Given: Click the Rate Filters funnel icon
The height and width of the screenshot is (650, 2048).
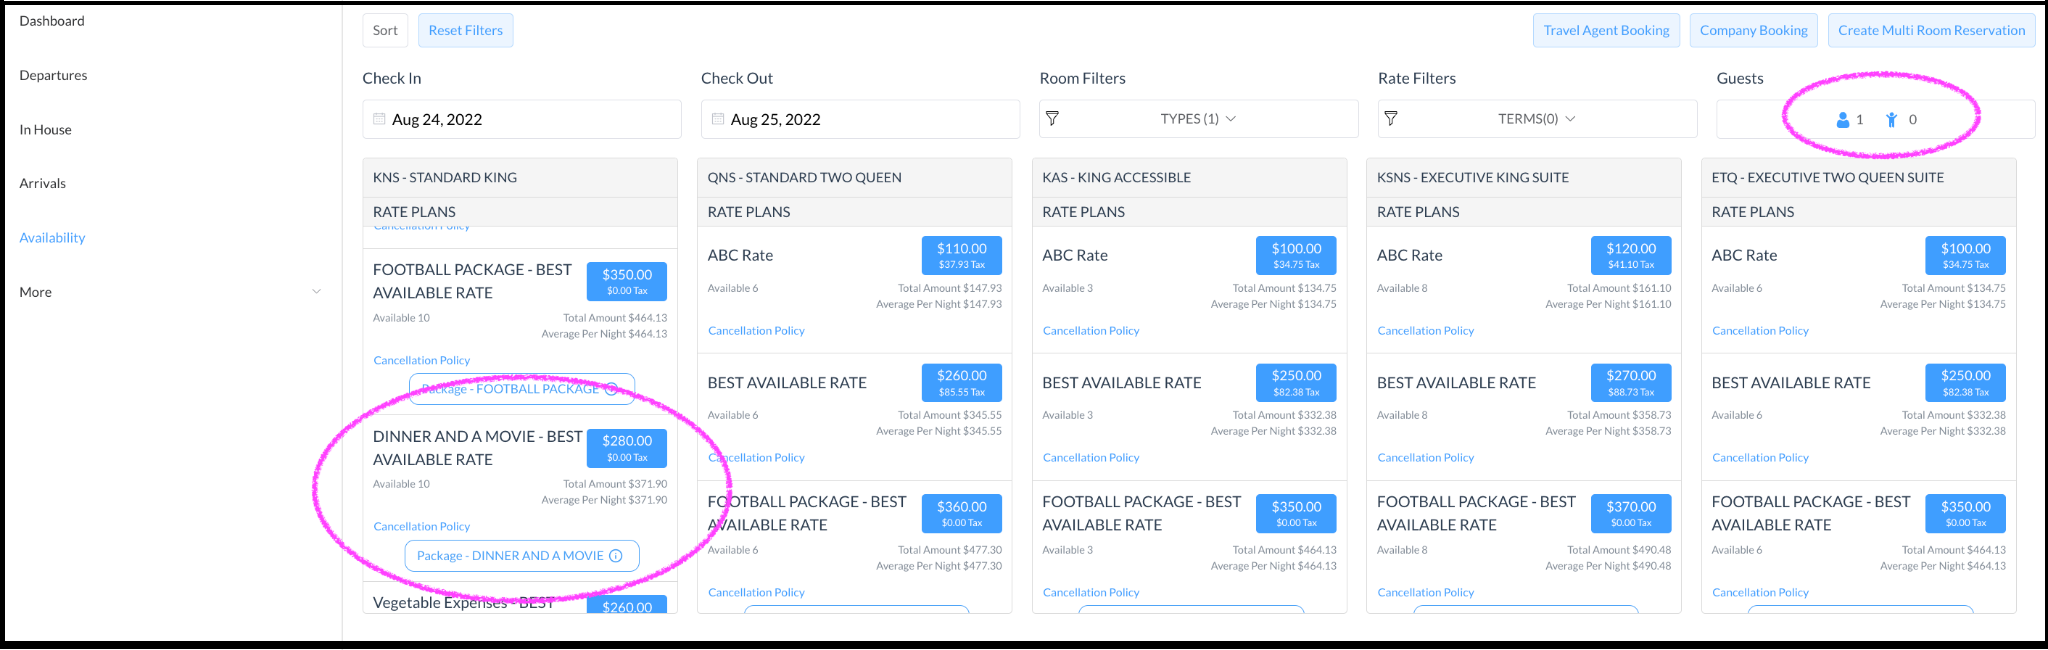Looking at the screenshot, I should (1390, 119).
